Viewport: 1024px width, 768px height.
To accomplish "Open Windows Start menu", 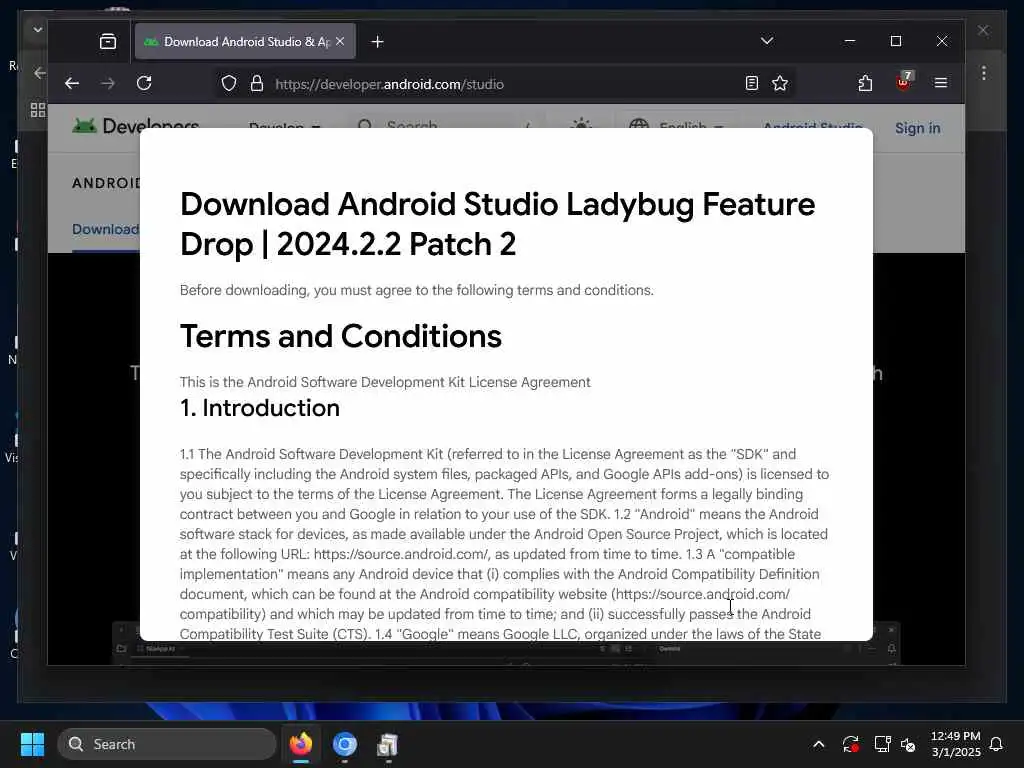I will [32, 744].
